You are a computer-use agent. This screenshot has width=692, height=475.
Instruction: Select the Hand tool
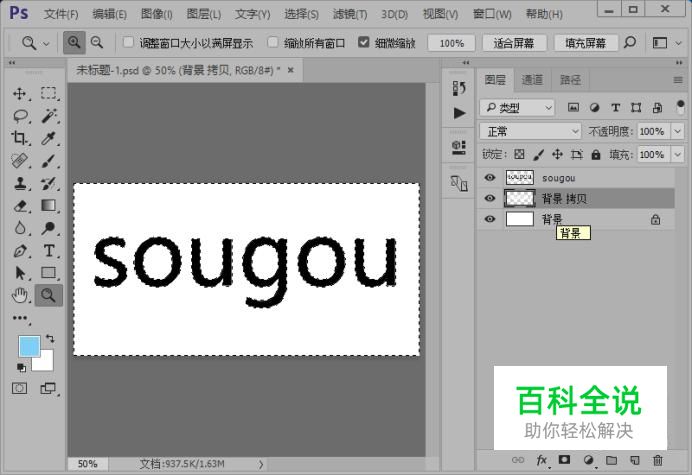point(20,294)
